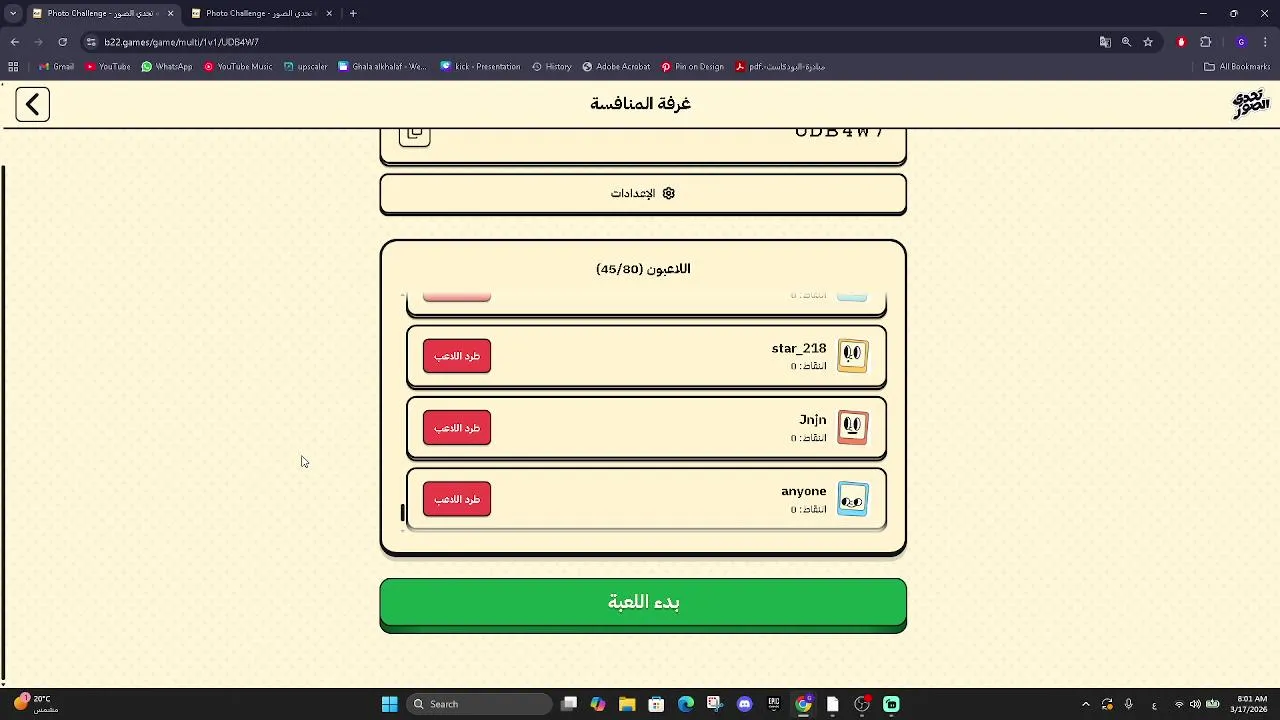Open settings (الإعدادات) button
The width and height of the screenshot is (1280, 720).
pos(643,193)
